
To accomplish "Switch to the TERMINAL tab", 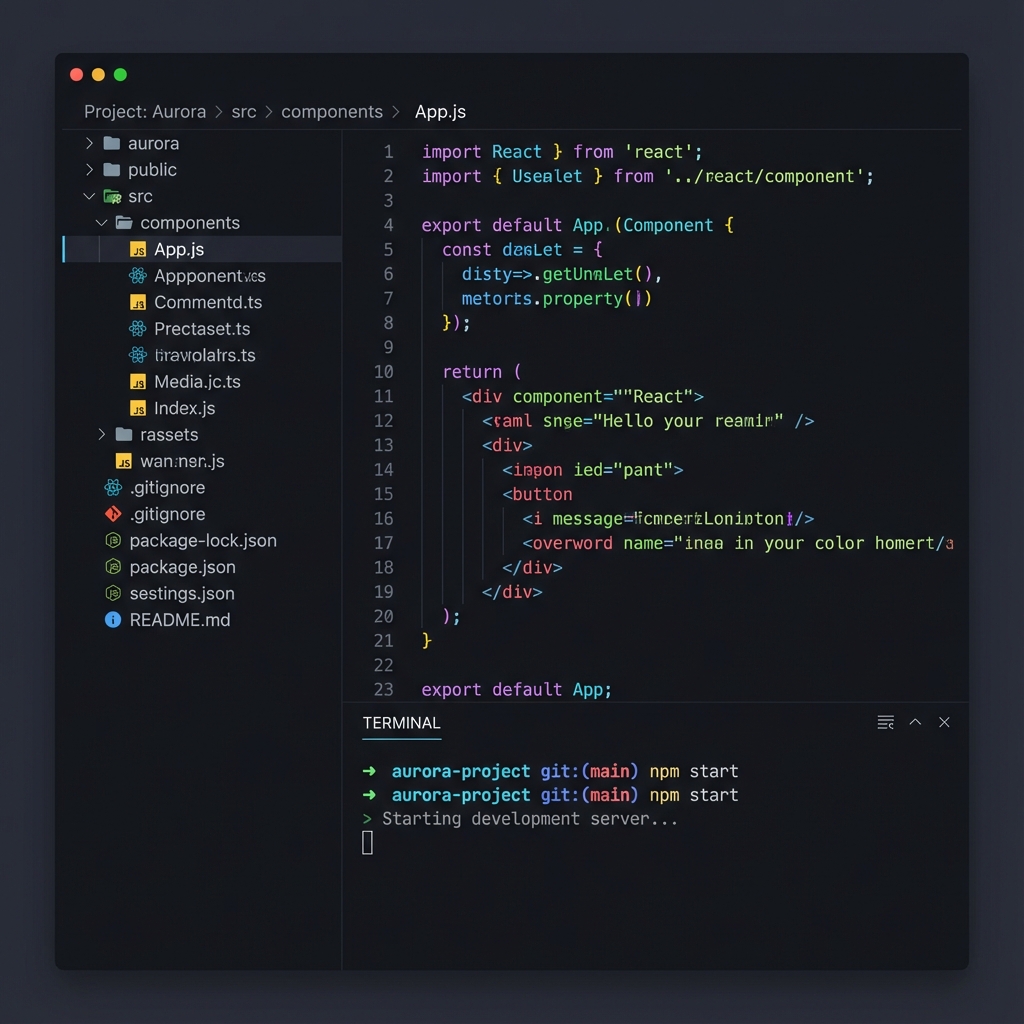I will click(x=401, y=723).
